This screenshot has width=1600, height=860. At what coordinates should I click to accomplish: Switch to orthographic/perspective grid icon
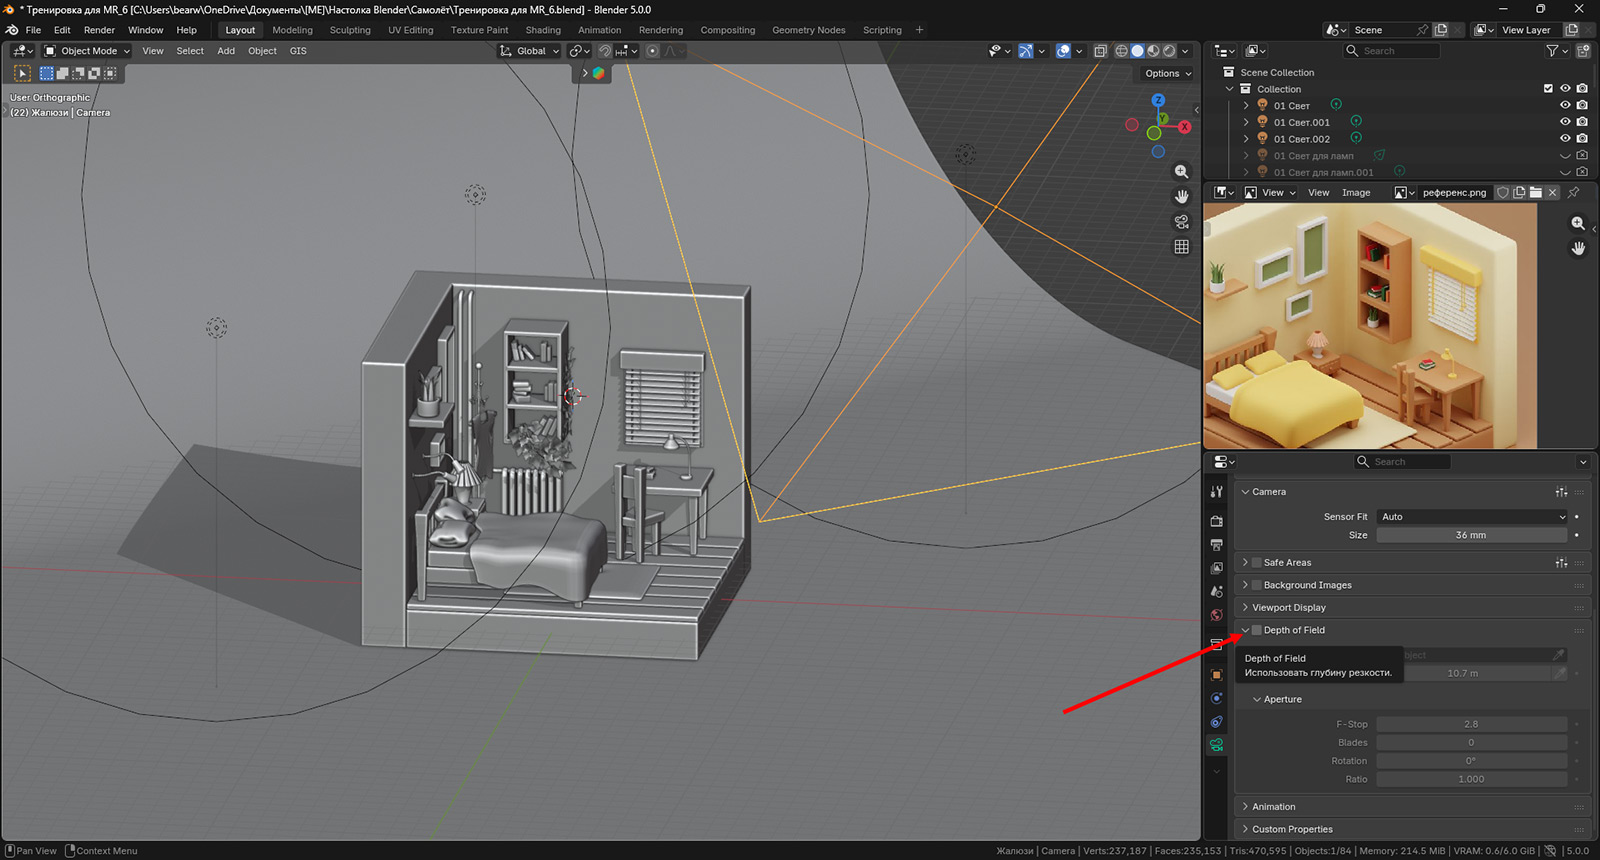1181,247
